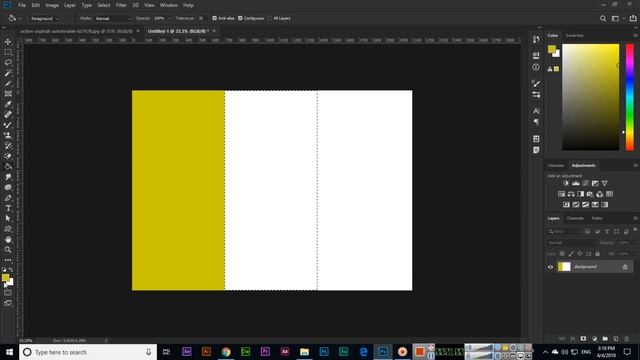The image size is (640, 360).
Task: Open the layer blend mode dropdown
Action: (x=571, y=242)
